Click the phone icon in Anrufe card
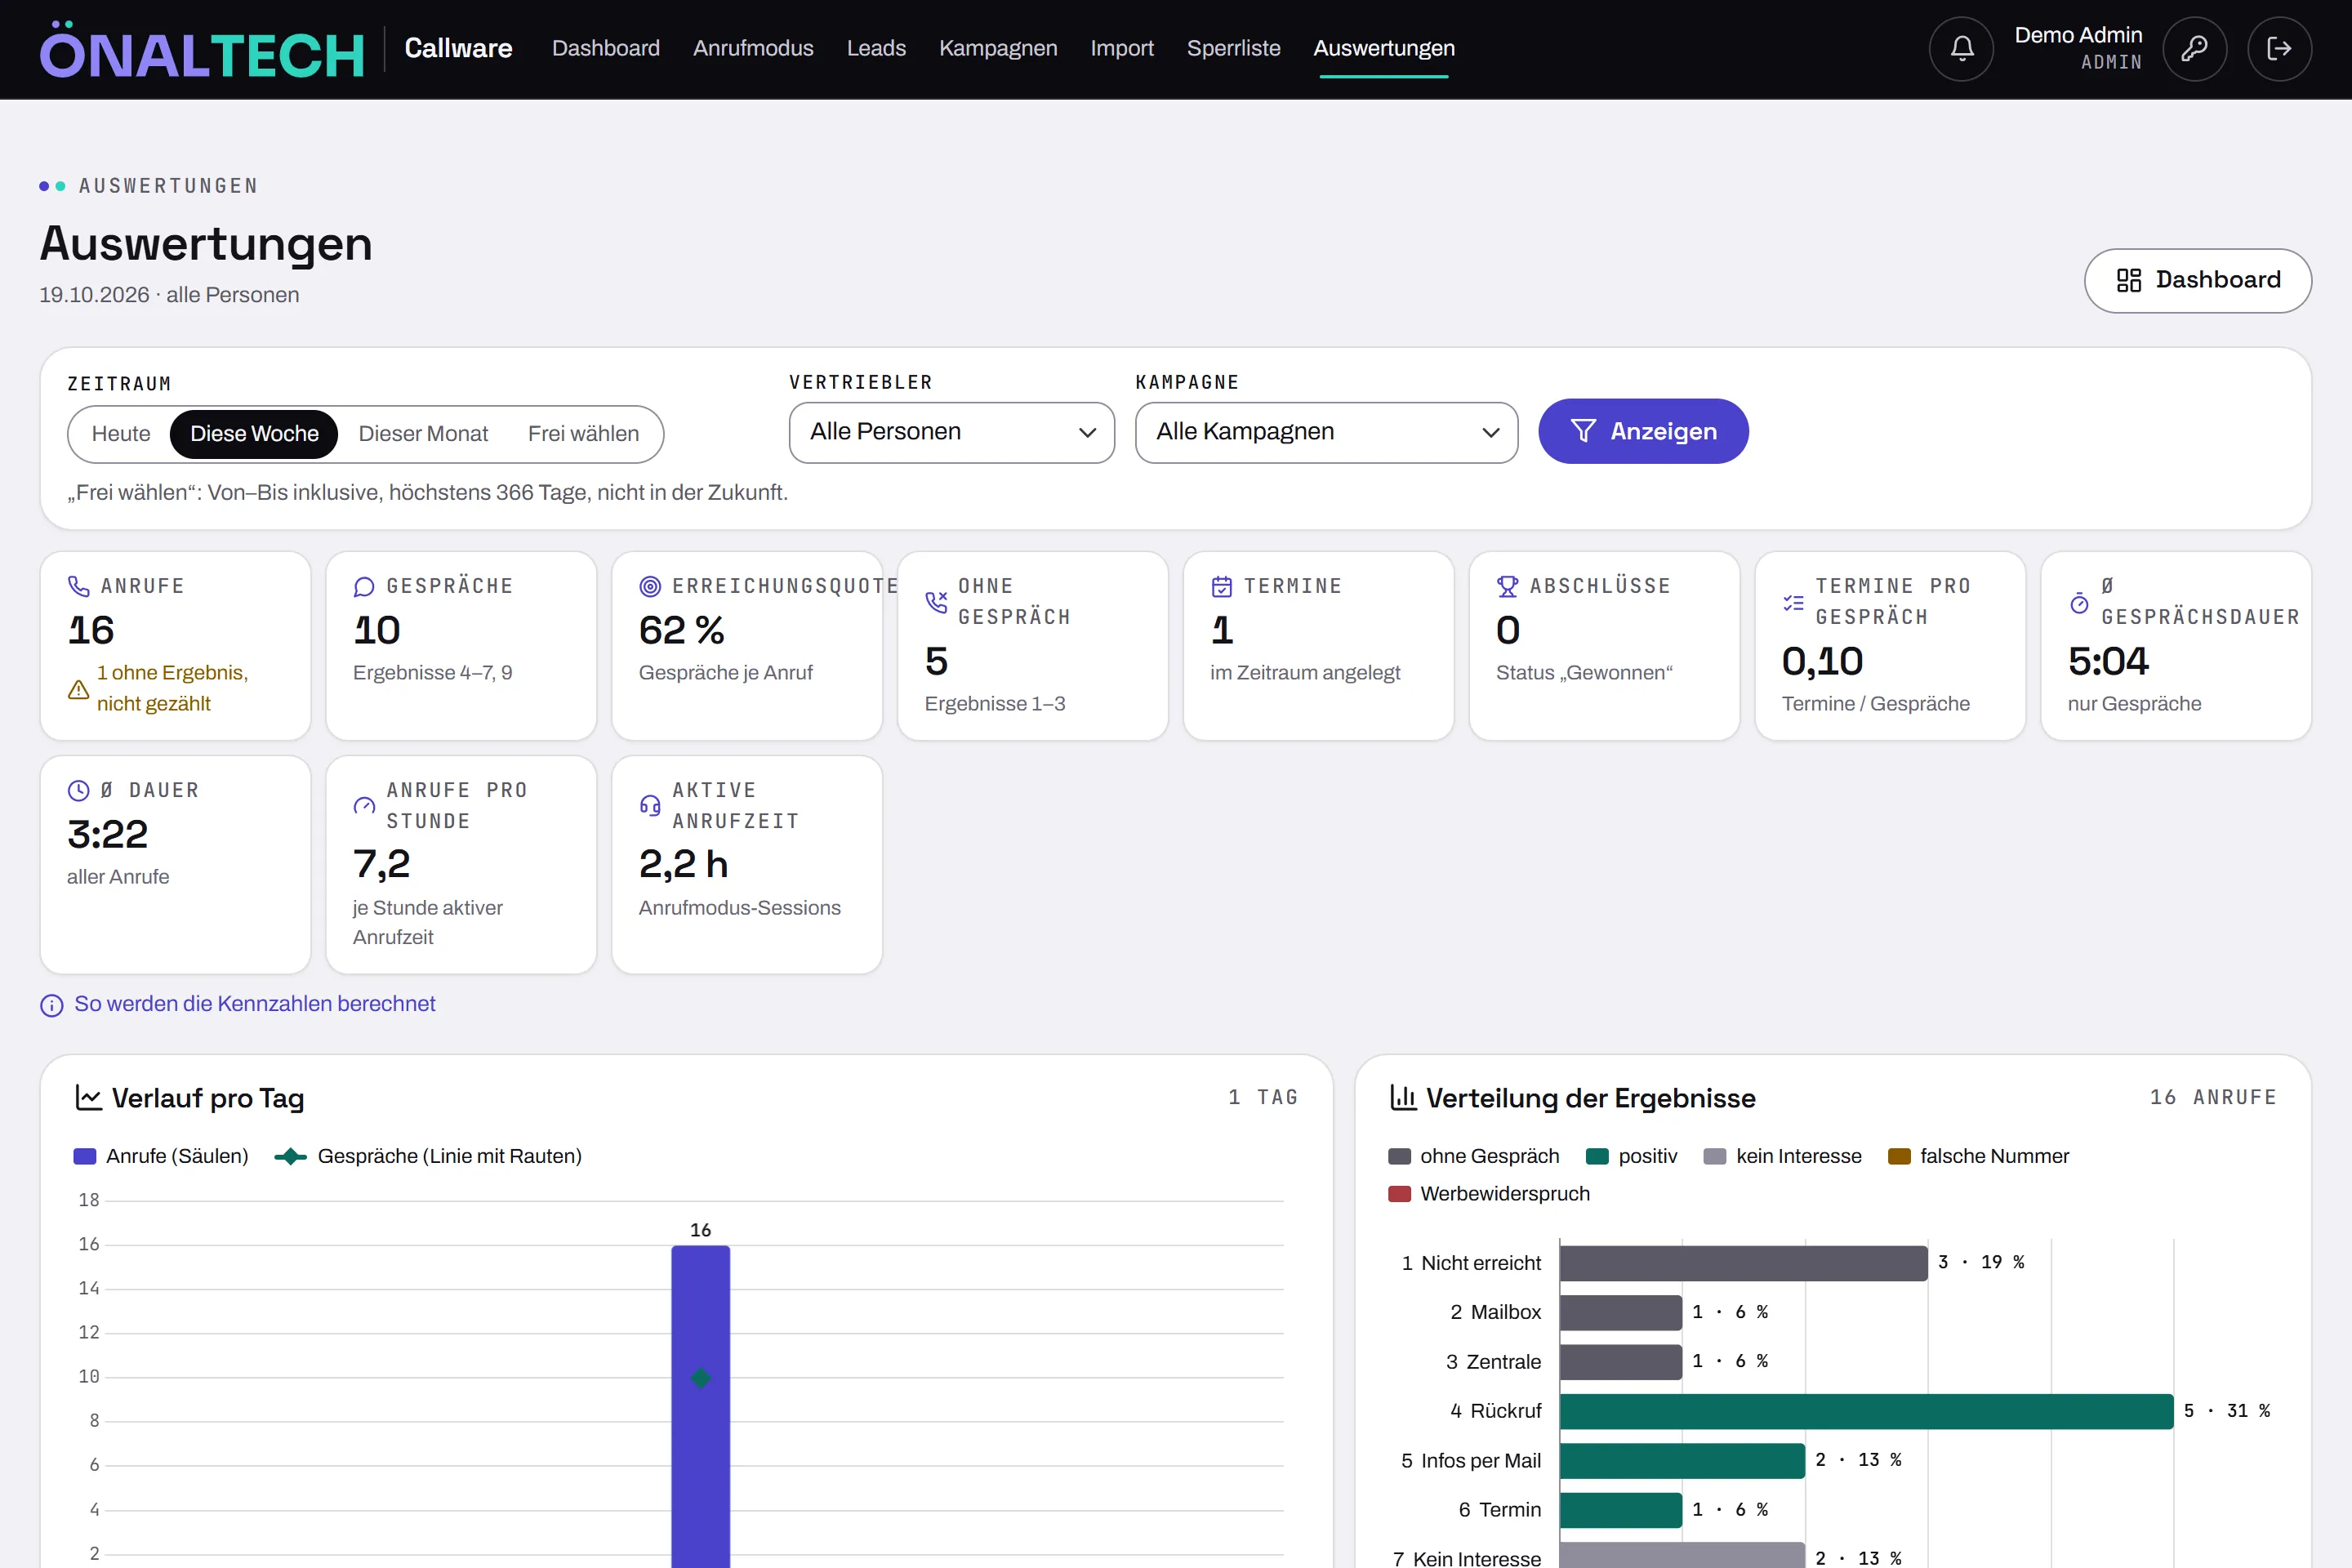 [x=78, y=586]
